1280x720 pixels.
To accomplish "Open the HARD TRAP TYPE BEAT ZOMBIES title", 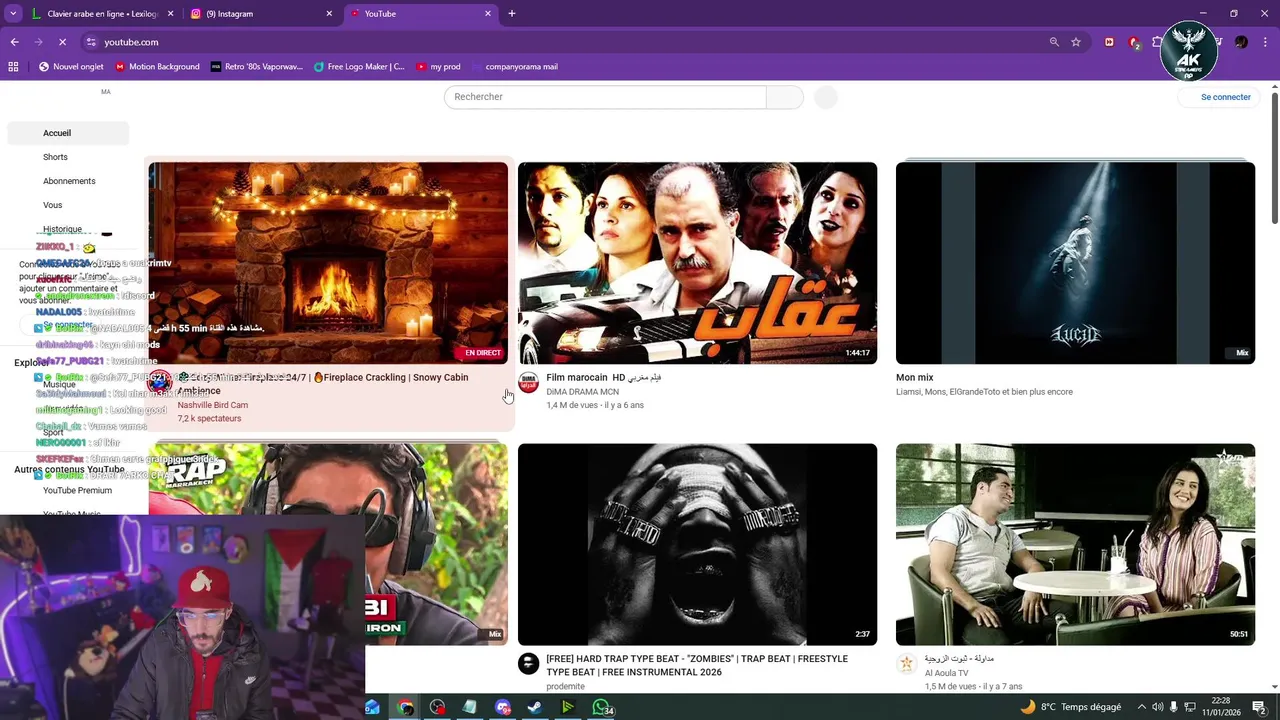I will [x=697, y=665].
